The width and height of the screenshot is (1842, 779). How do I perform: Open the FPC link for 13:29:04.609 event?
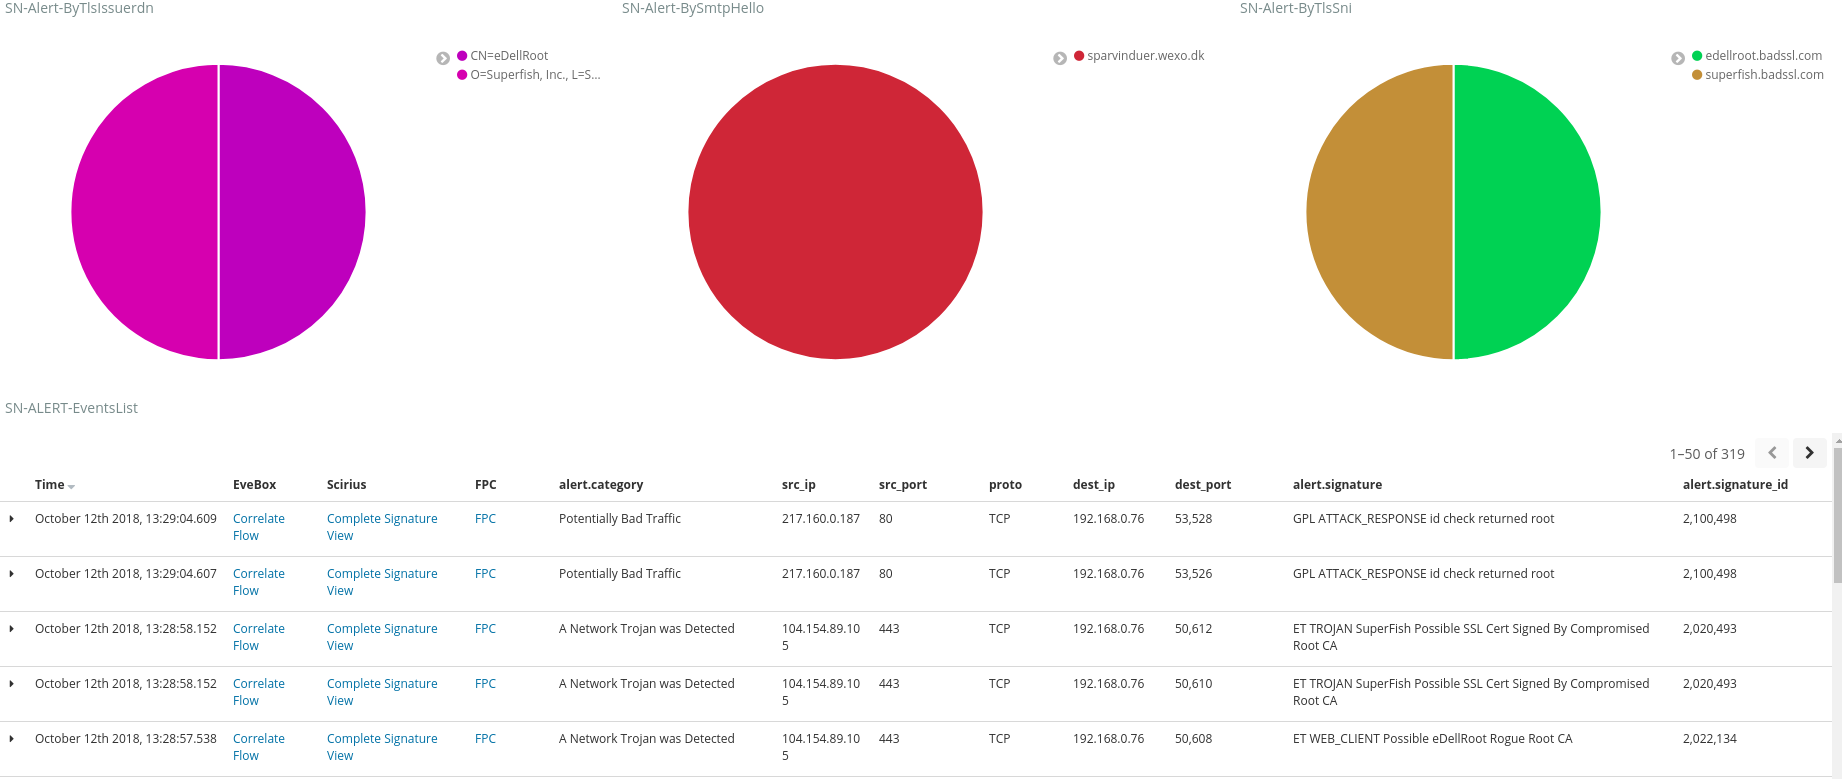pos(485,519)
